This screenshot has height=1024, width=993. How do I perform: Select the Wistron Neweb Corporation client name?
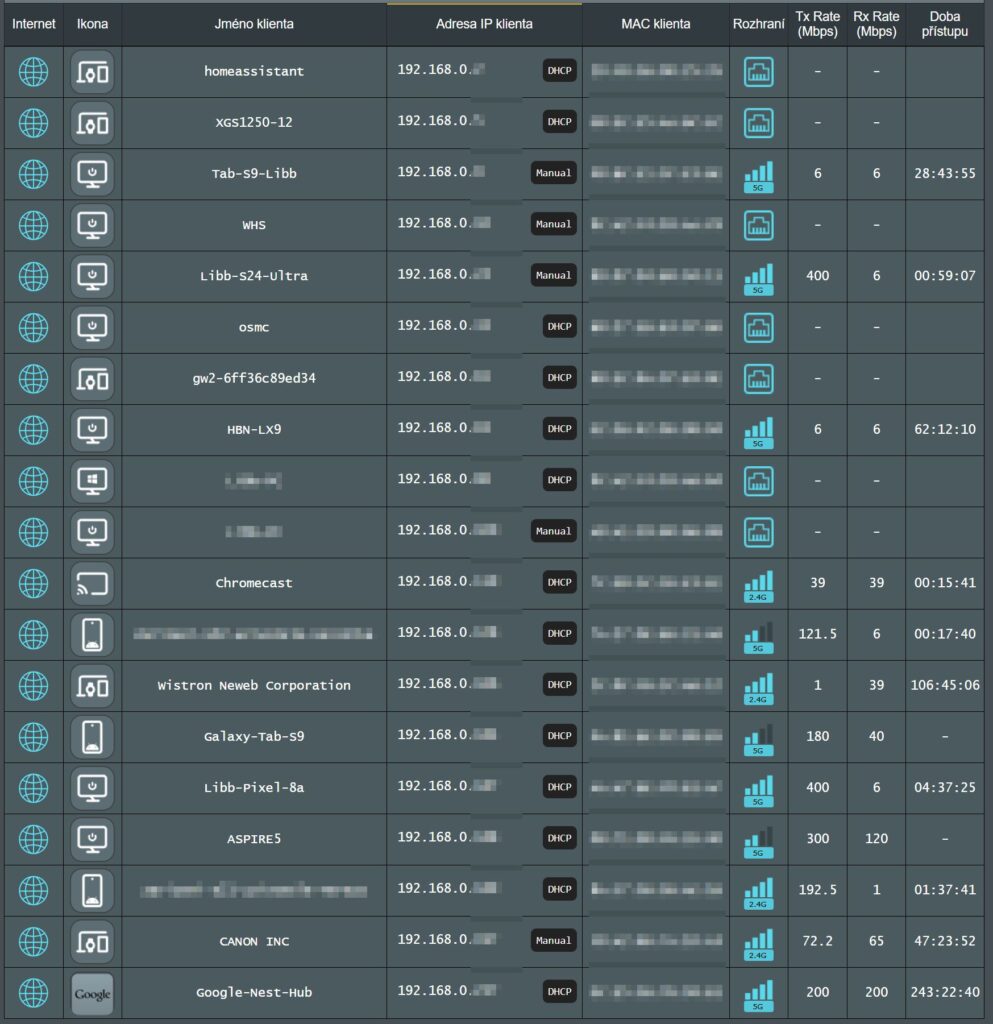click(x=254, y=685)
